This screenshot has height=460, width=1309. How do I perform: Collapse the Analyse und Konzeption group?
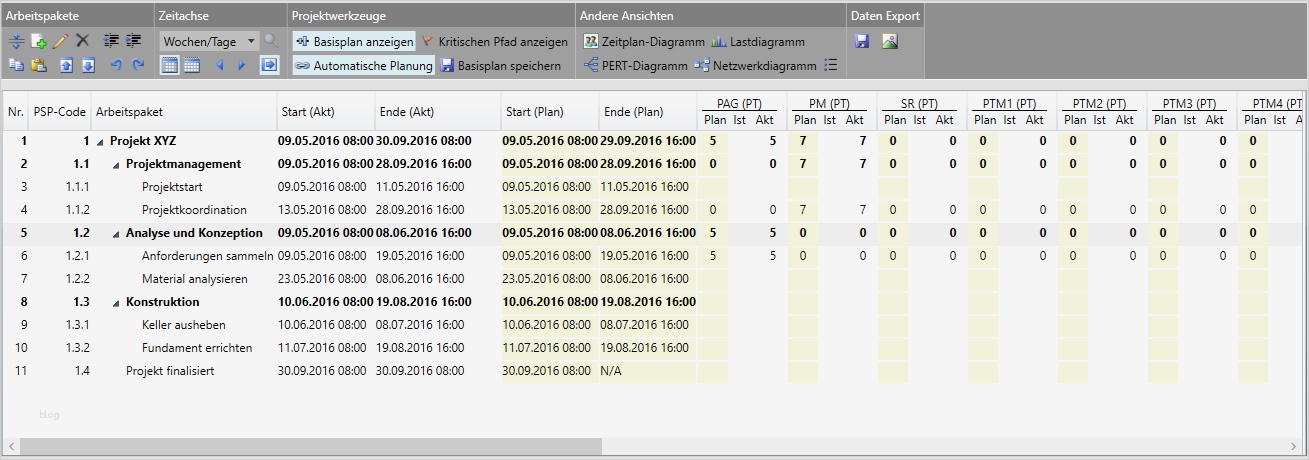tap(116, 234)
